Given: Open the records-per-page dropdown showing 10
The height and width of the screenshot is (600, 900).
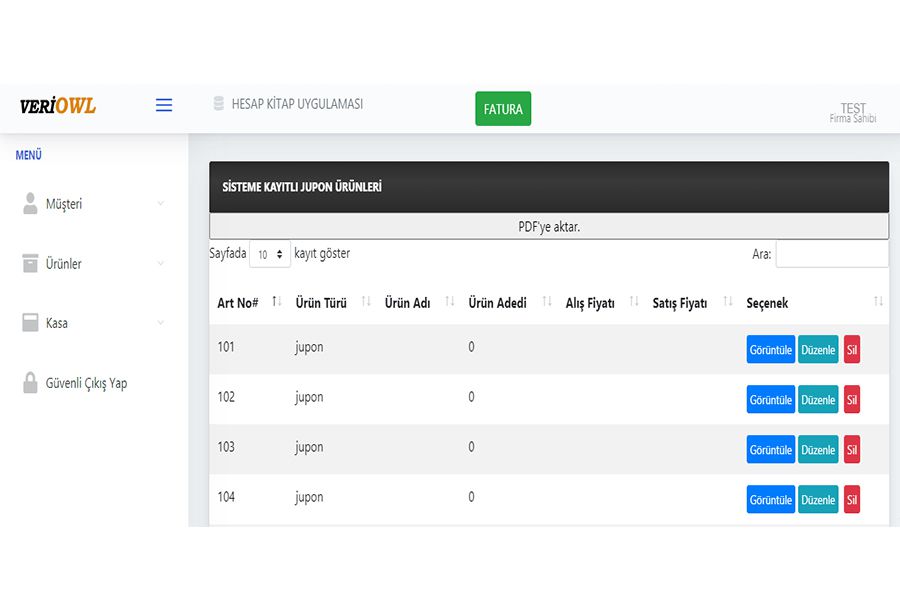Looking at the screenshot, I should [270, 254].
